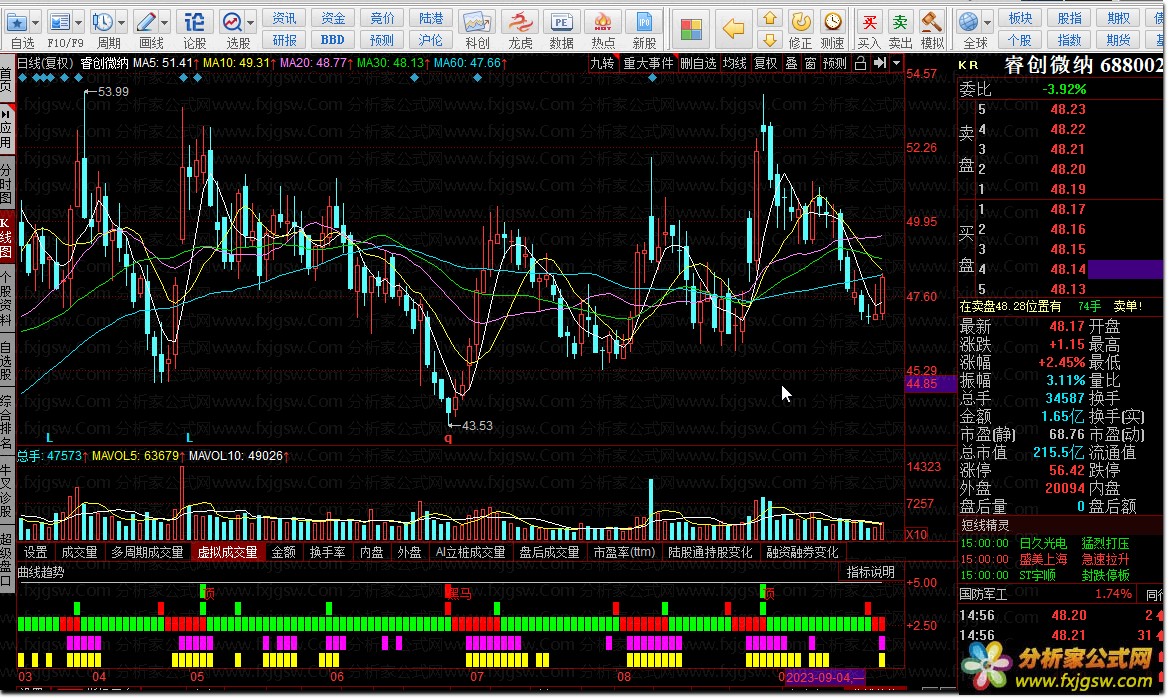This screenshot has width=1169, height=698.
Task: Open the 全球 global markets globe icon
Action: point(968,22)
